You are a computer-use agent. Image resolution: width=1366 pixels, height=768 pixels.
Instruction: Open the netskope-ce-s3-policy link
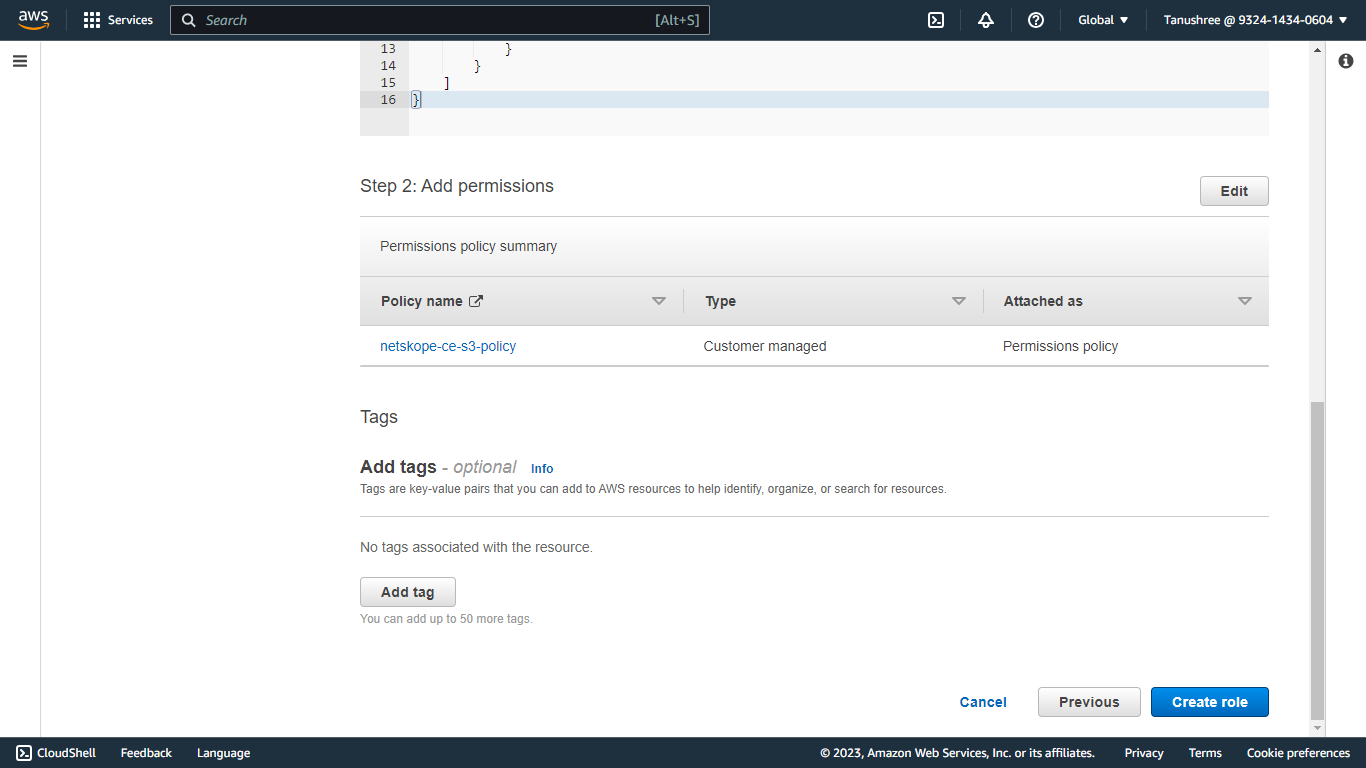point(448,346)
